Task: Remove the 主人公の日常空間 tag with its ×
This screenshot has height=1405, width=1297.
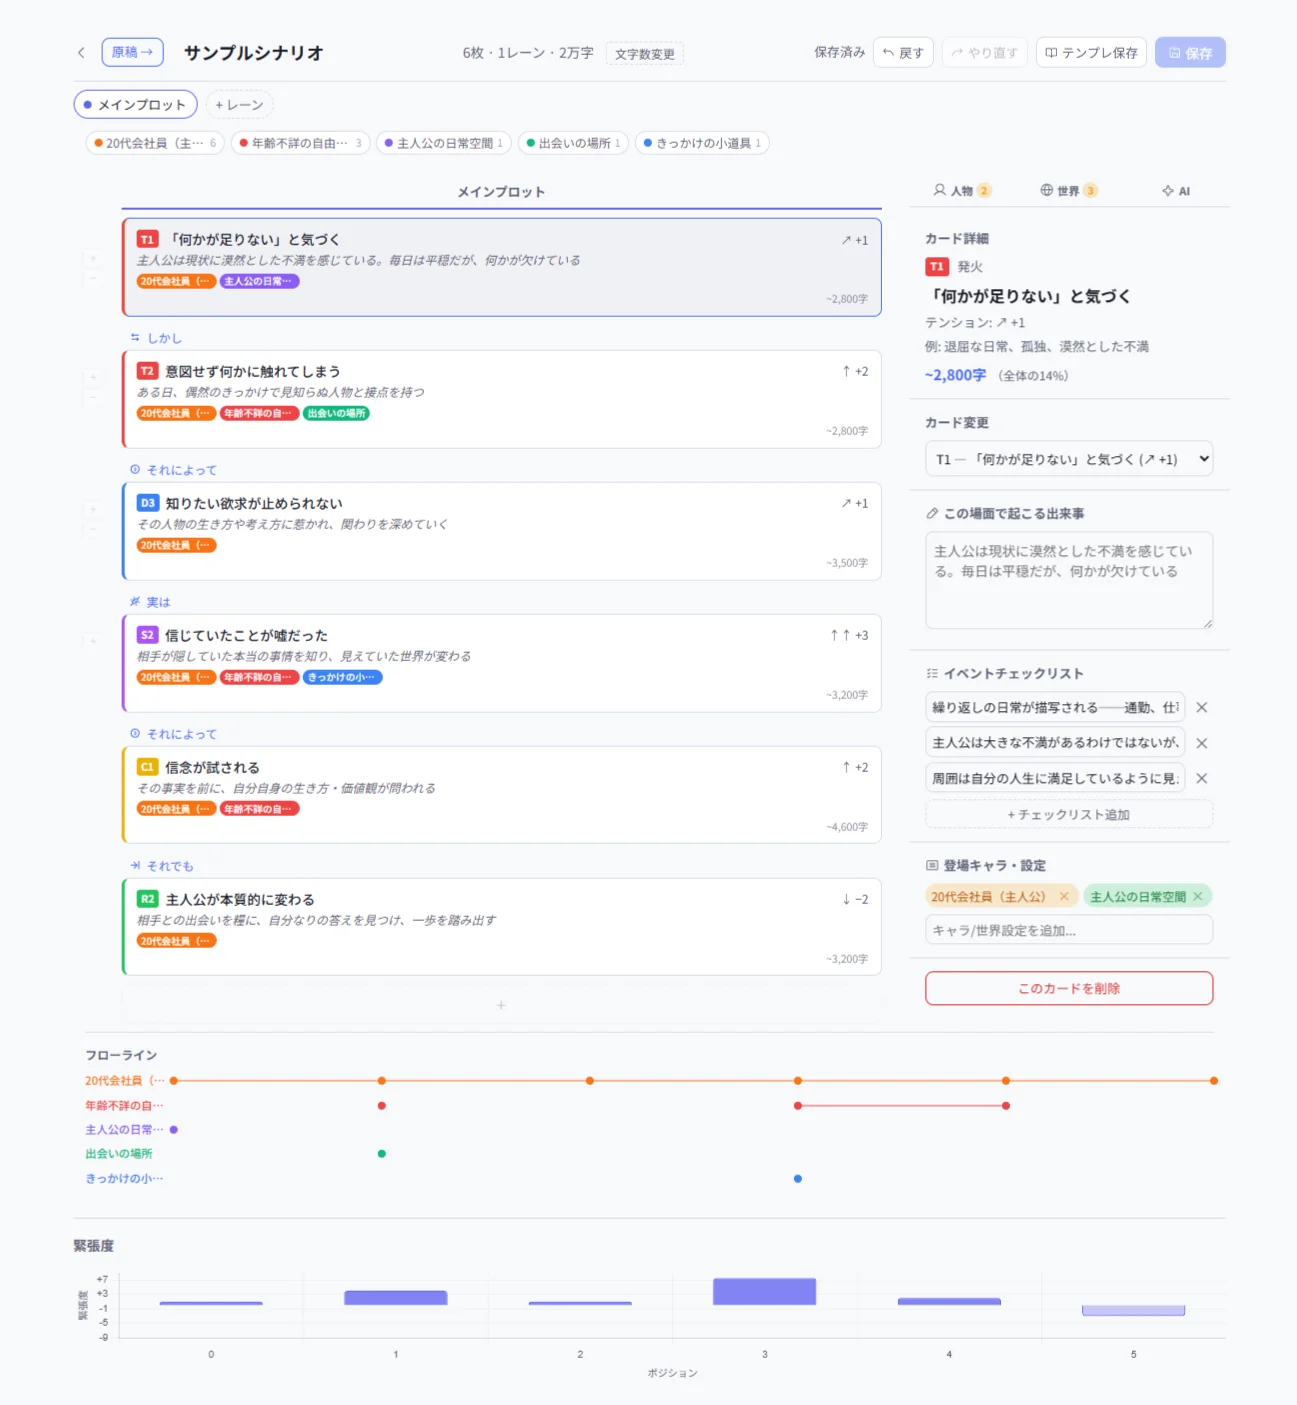Action: point(1196,896)
